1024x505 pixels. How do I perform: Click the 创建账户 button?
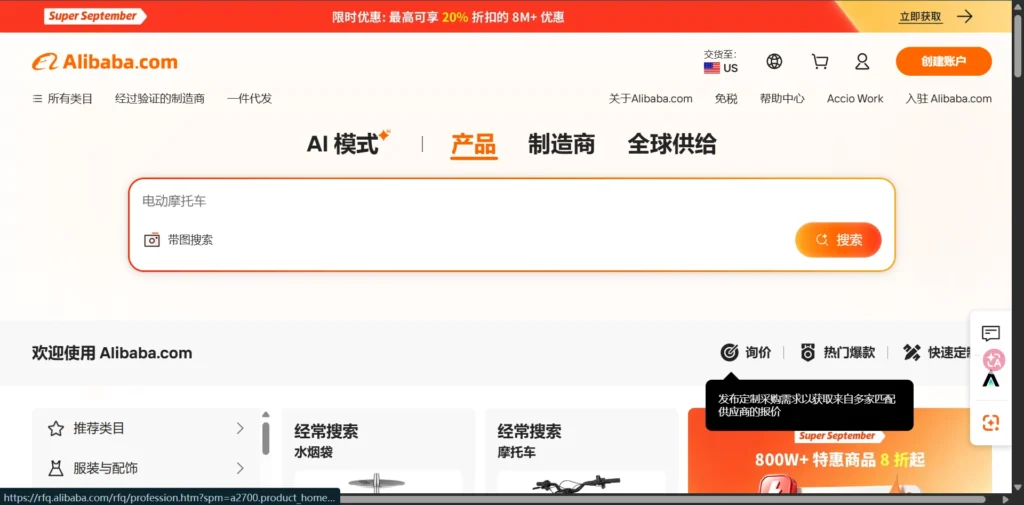(944, 61)
